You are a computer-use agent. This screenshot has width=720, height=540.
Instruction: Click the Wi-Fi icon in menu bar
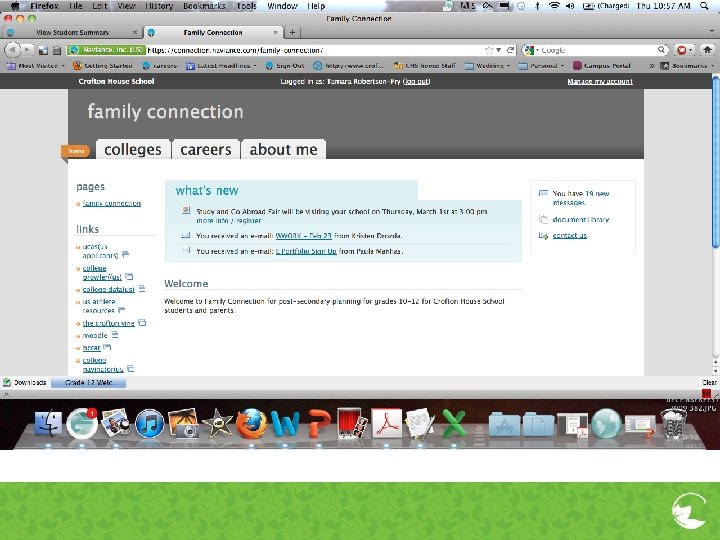point(554,6)
